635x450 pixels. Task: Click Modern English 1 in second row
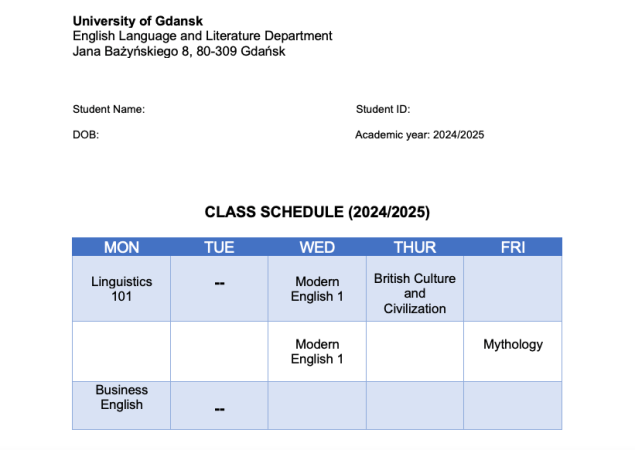click(x=317, y=351)
